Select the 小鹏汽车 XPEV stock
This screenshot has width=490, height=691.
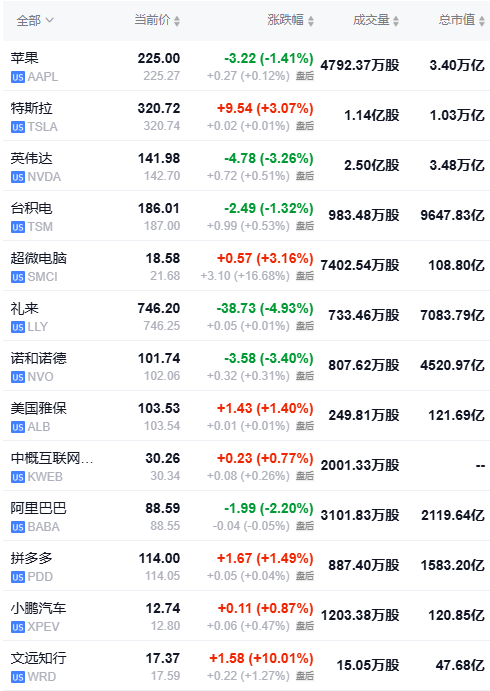tap(246, 616)
